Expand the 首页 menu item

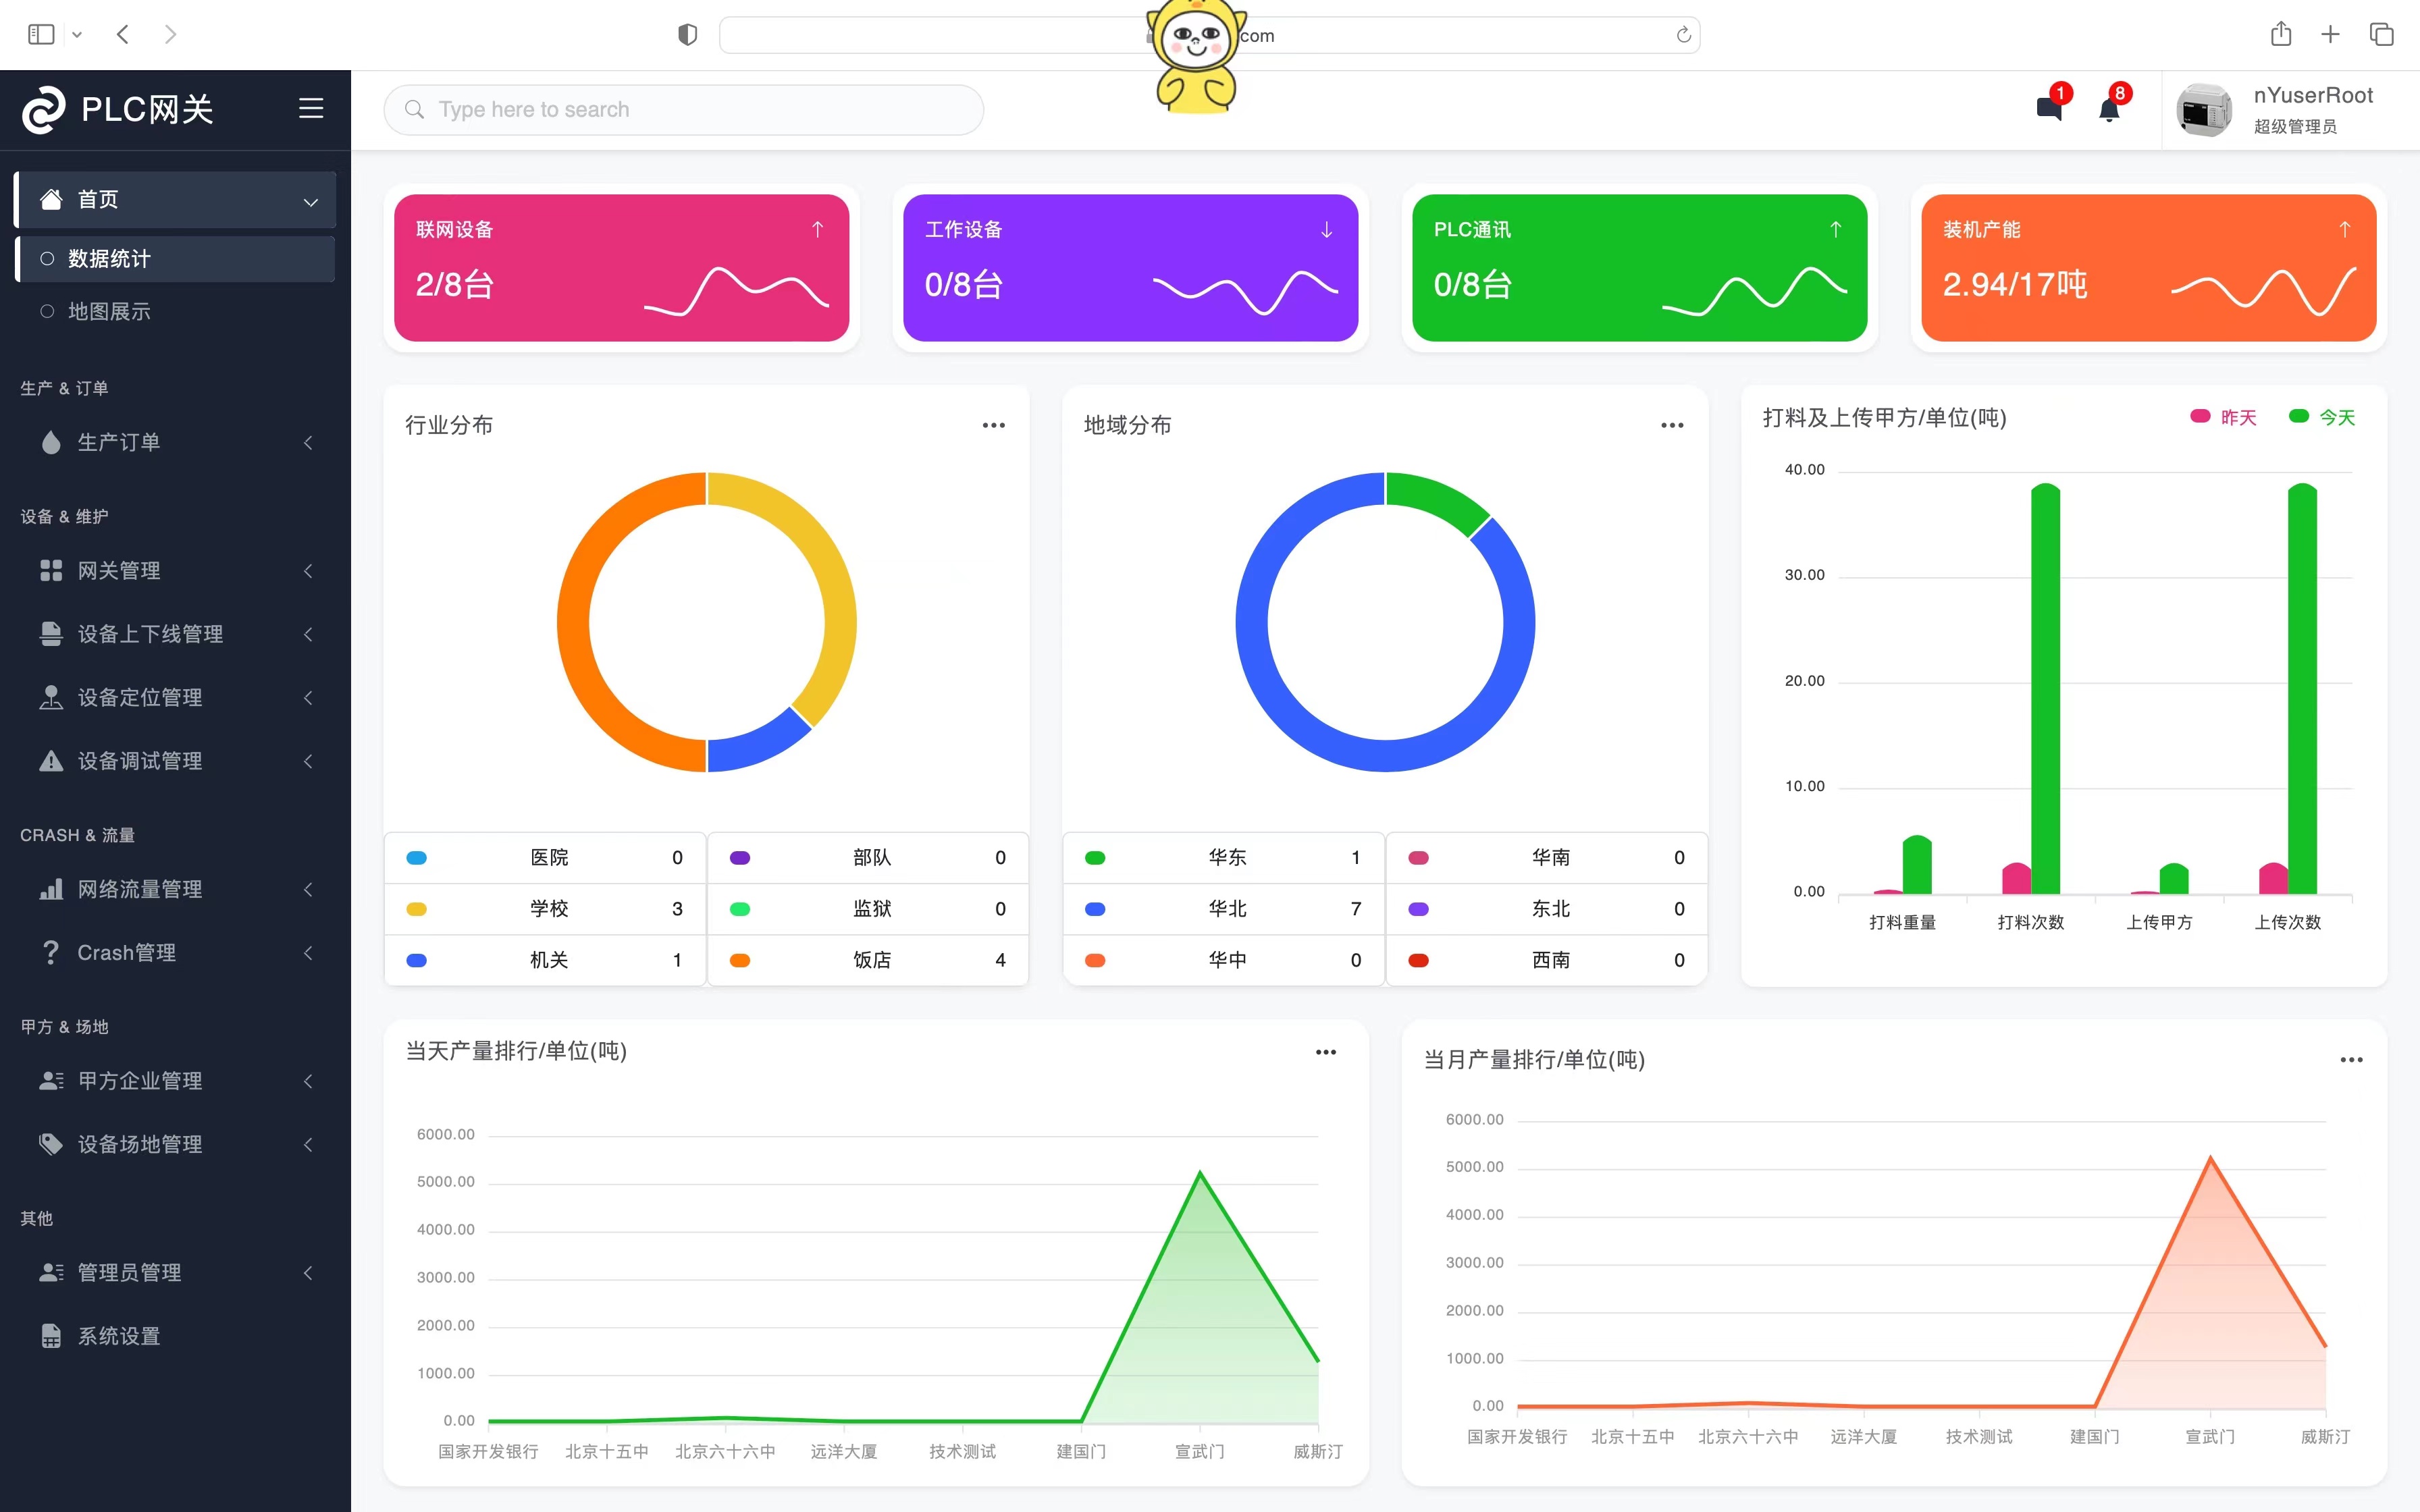313,198
